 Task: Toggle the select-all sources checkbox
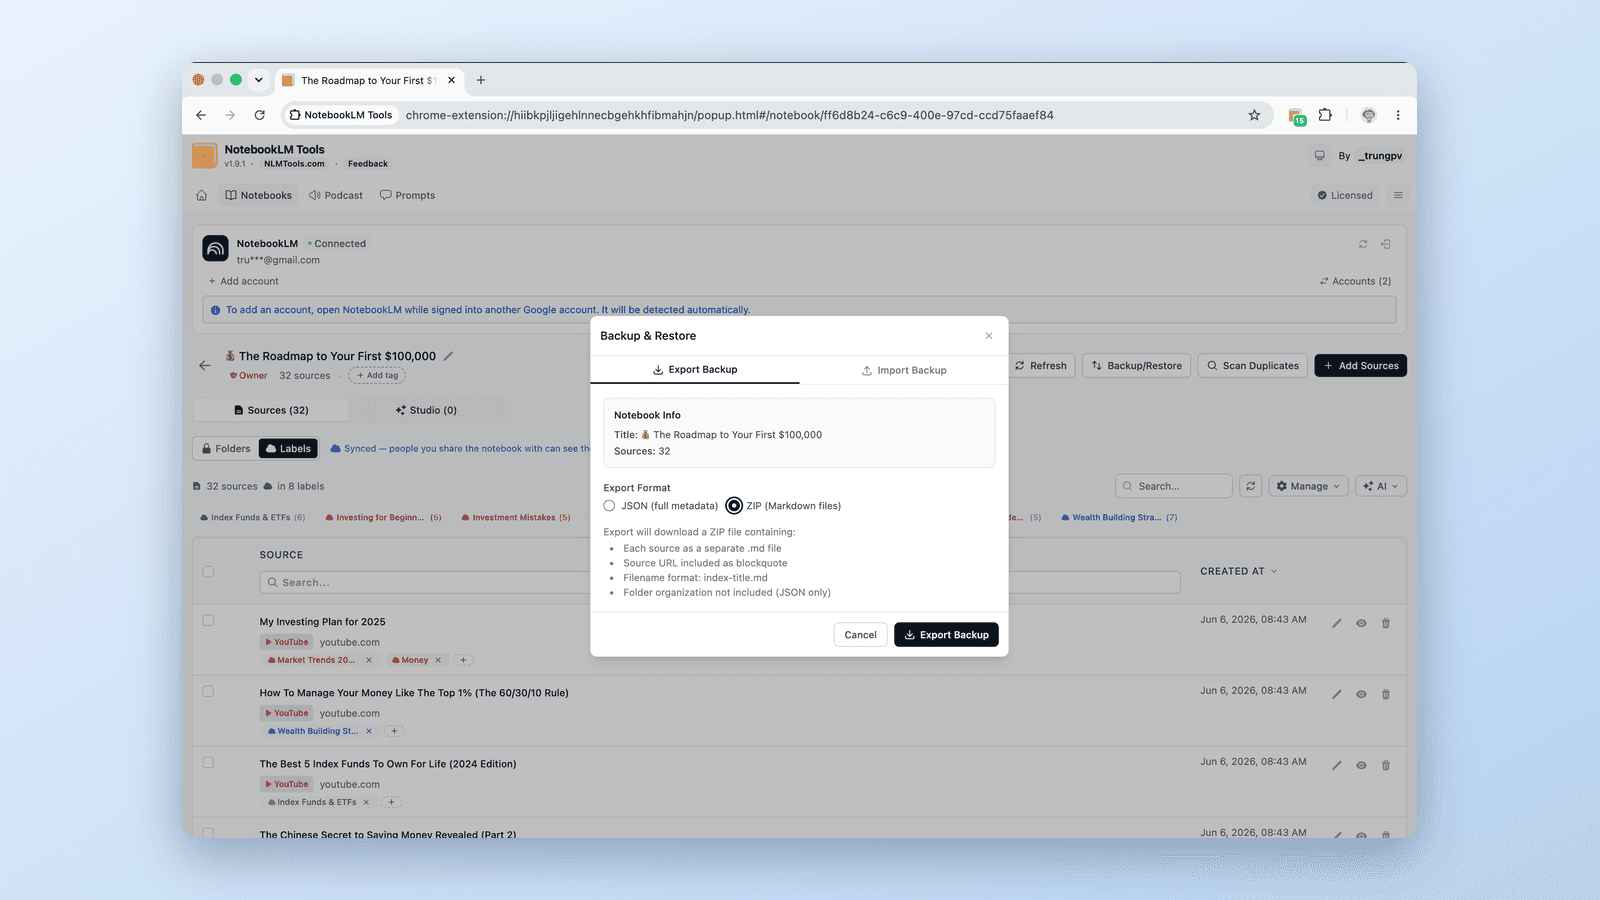click(208, 572)
